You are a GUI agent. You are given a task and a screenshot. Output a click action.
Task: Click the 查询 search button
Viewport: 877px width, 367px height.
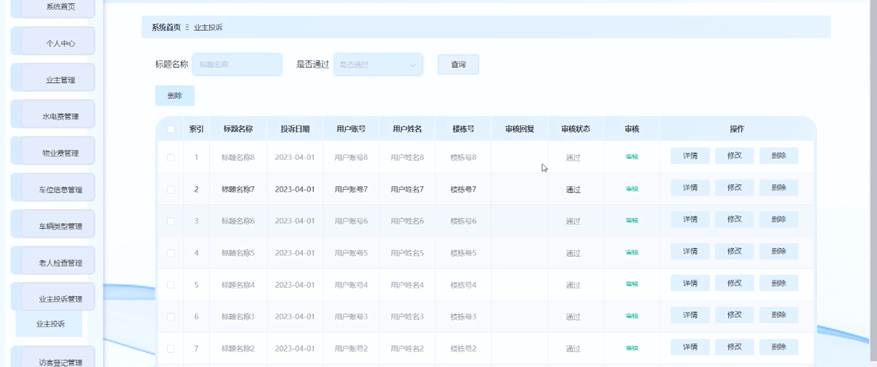[458, 65]
